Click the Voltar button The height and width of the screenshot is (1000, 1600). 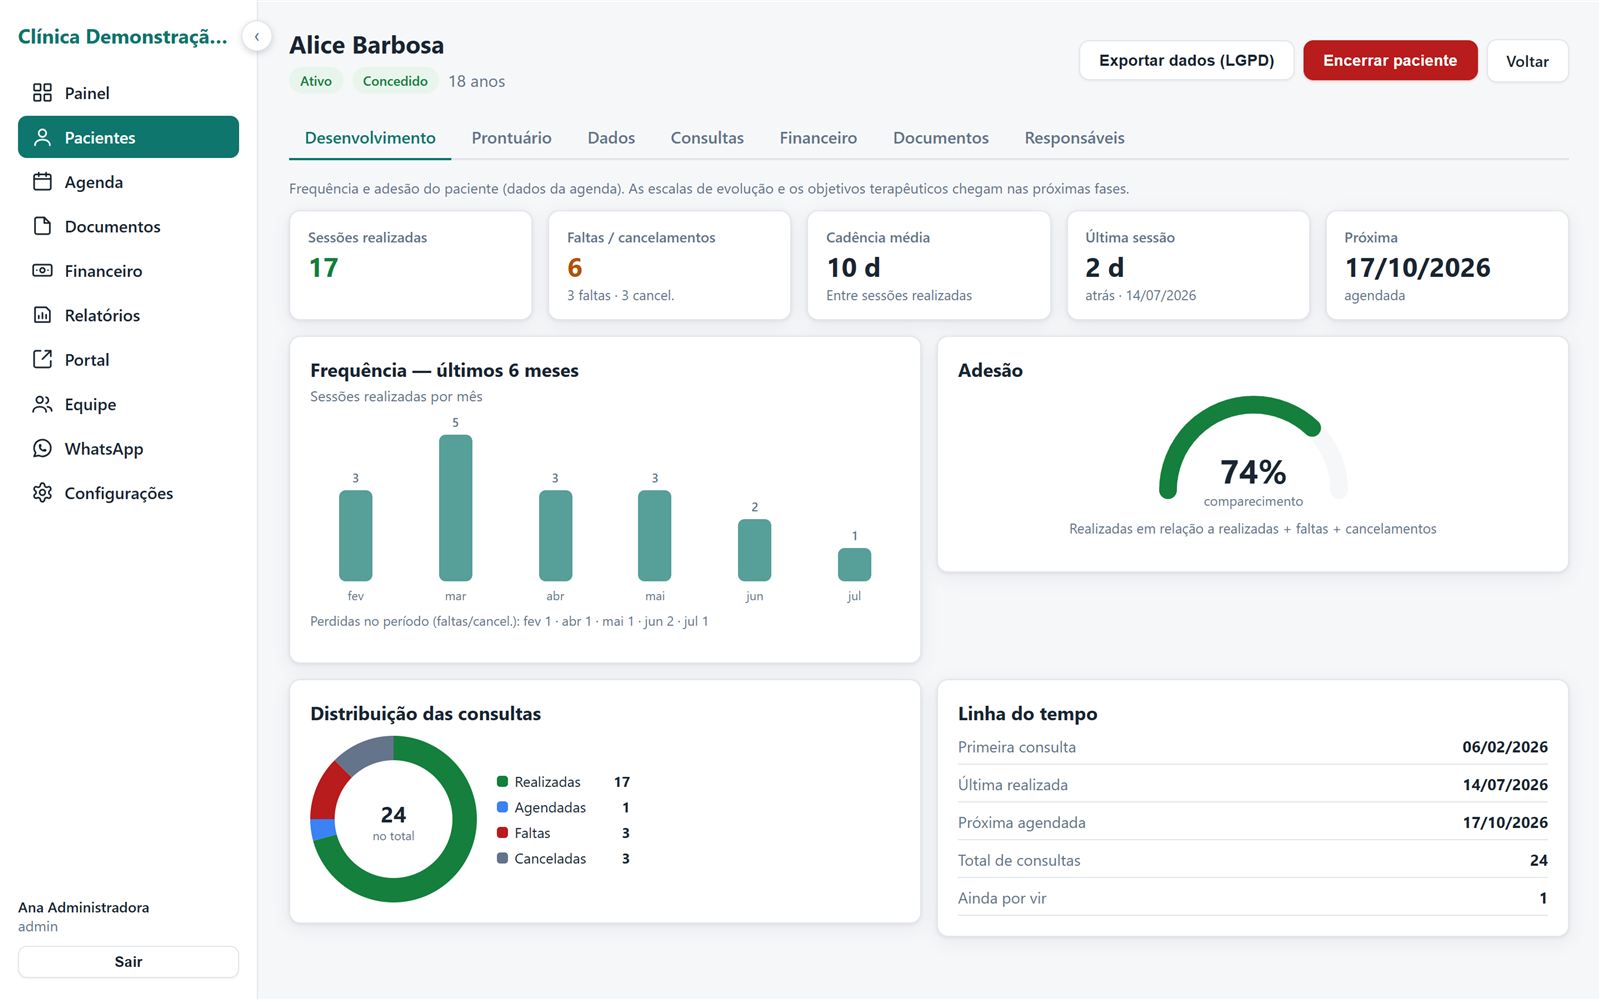[1527, 61]
